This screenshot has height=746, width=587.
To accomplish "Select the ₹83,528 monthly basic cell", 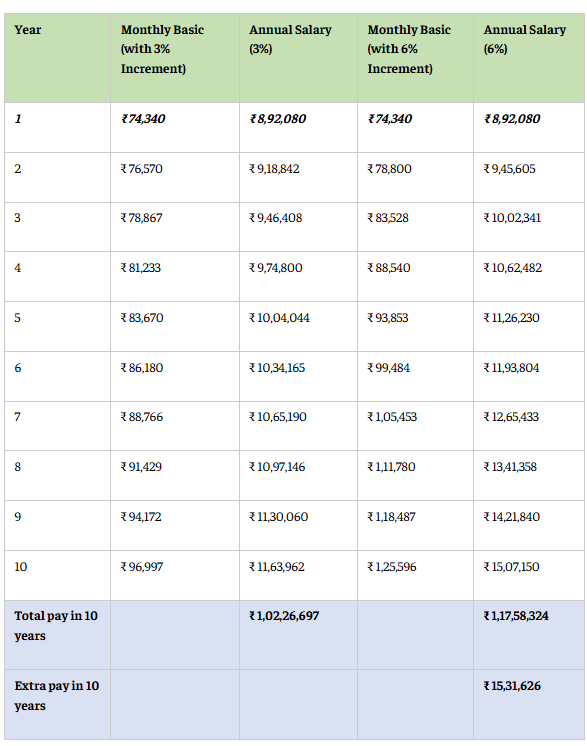I will coord(388,218).
